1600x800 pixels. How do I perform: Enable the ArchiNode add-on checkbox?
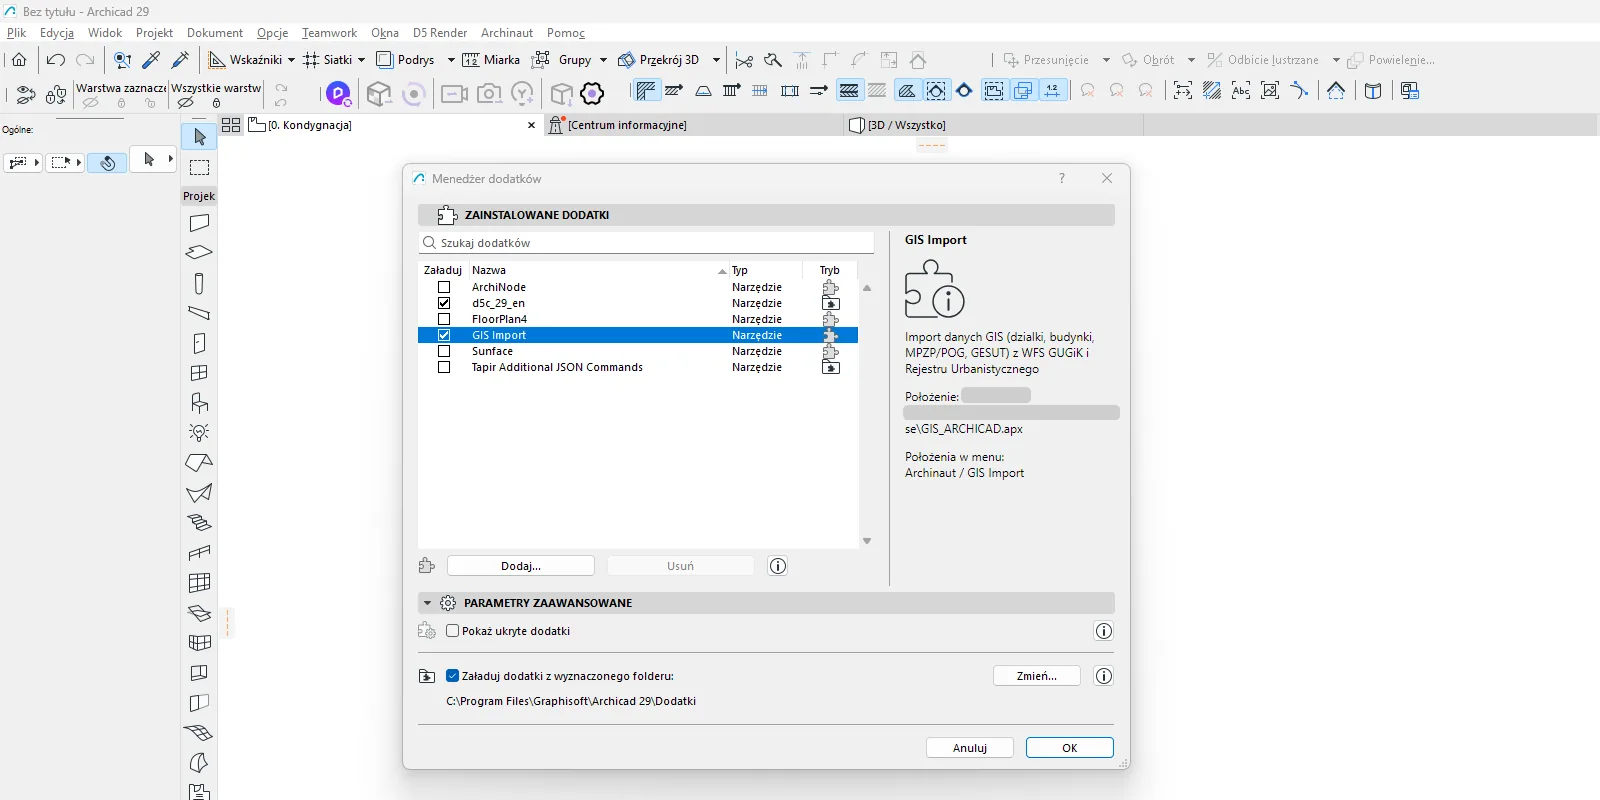tap(444, 287)
